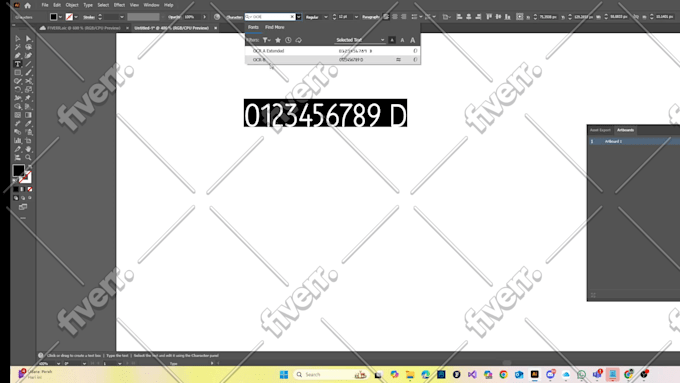Select the Magic Wand tool

tap(18, 47)
